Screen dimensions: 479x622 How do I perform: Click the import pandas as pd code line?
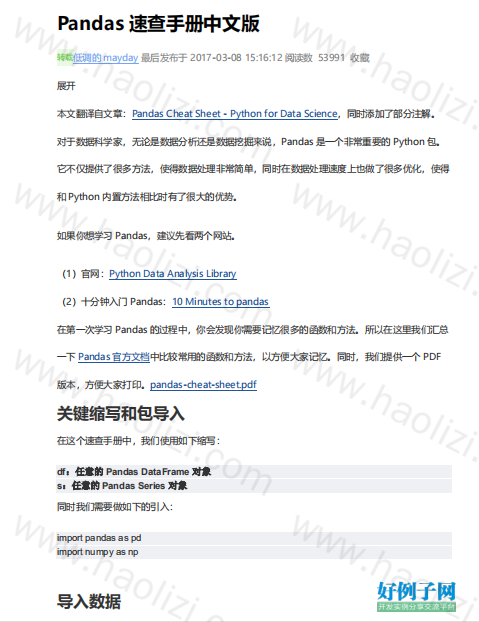pyautogui.click(x=254, y=538)
